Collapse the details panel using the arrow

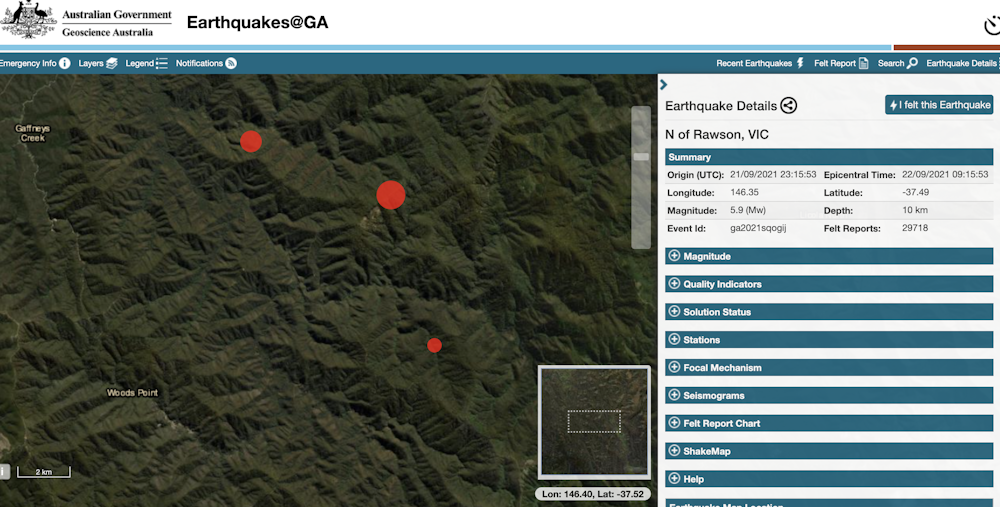(664, 85)
